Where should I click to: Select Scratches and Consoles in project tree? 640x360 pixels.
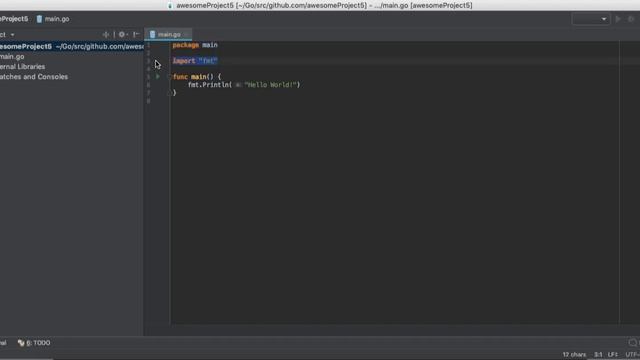click(34, 77)
